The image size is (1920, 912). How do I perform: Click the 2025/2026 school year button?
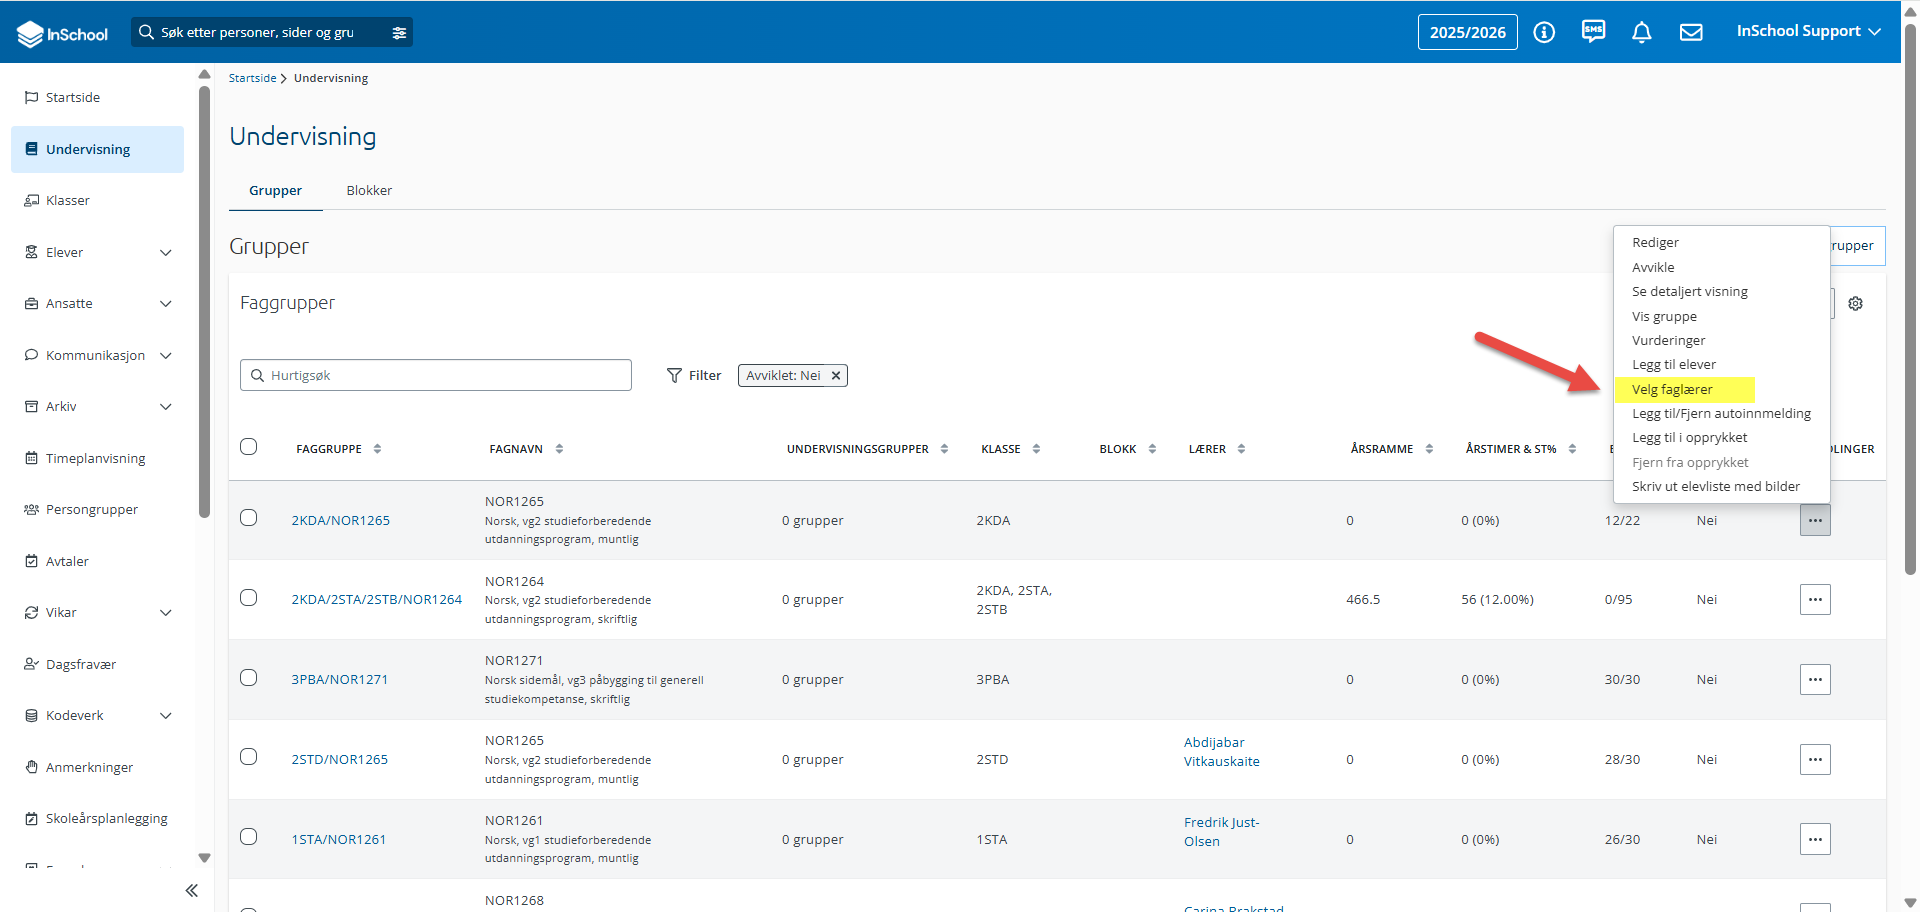1467,32
